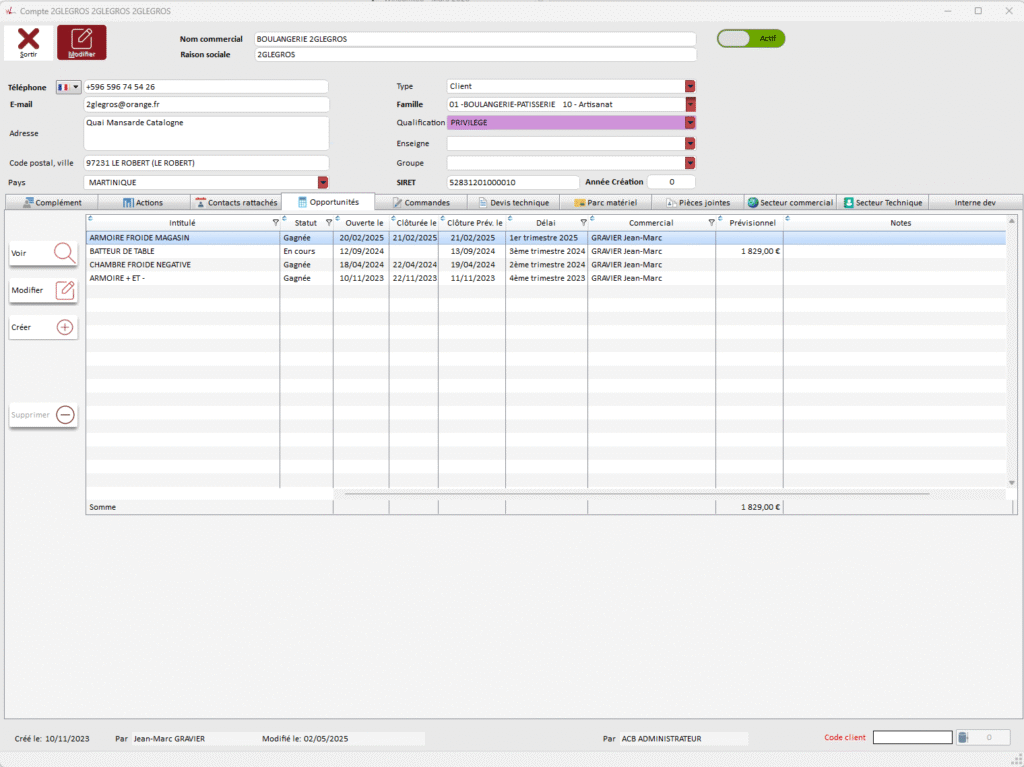Open the Parc matériel tab
This screenshot has height=767, width=1024.
point(605,202)
